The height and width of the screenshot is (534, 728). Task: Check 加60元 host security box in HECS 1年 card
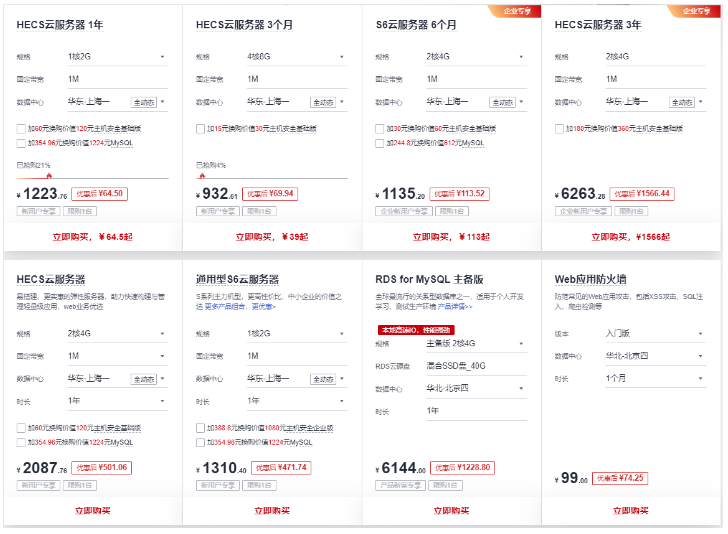pyautogui.click(x=21, y=129)
